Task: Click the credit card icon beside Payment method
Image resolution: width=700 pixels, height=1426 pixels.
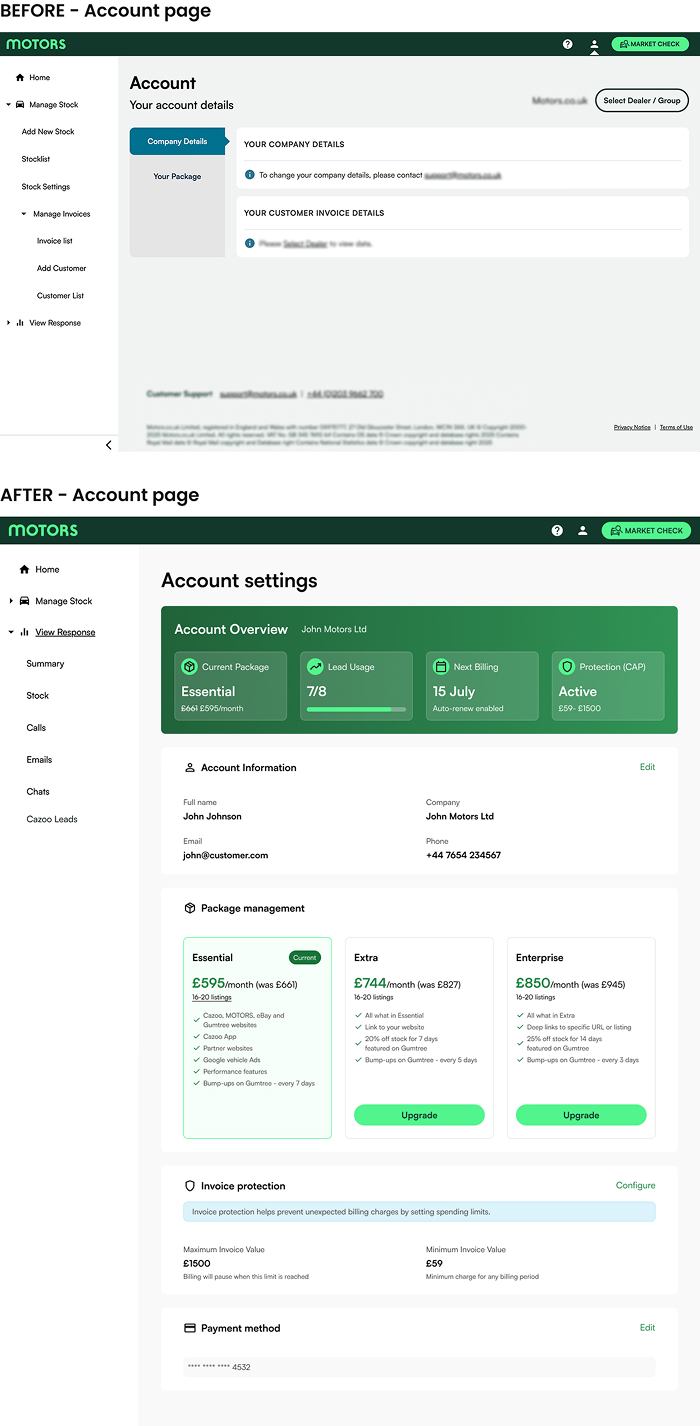Action: [x=190, y=1328]
